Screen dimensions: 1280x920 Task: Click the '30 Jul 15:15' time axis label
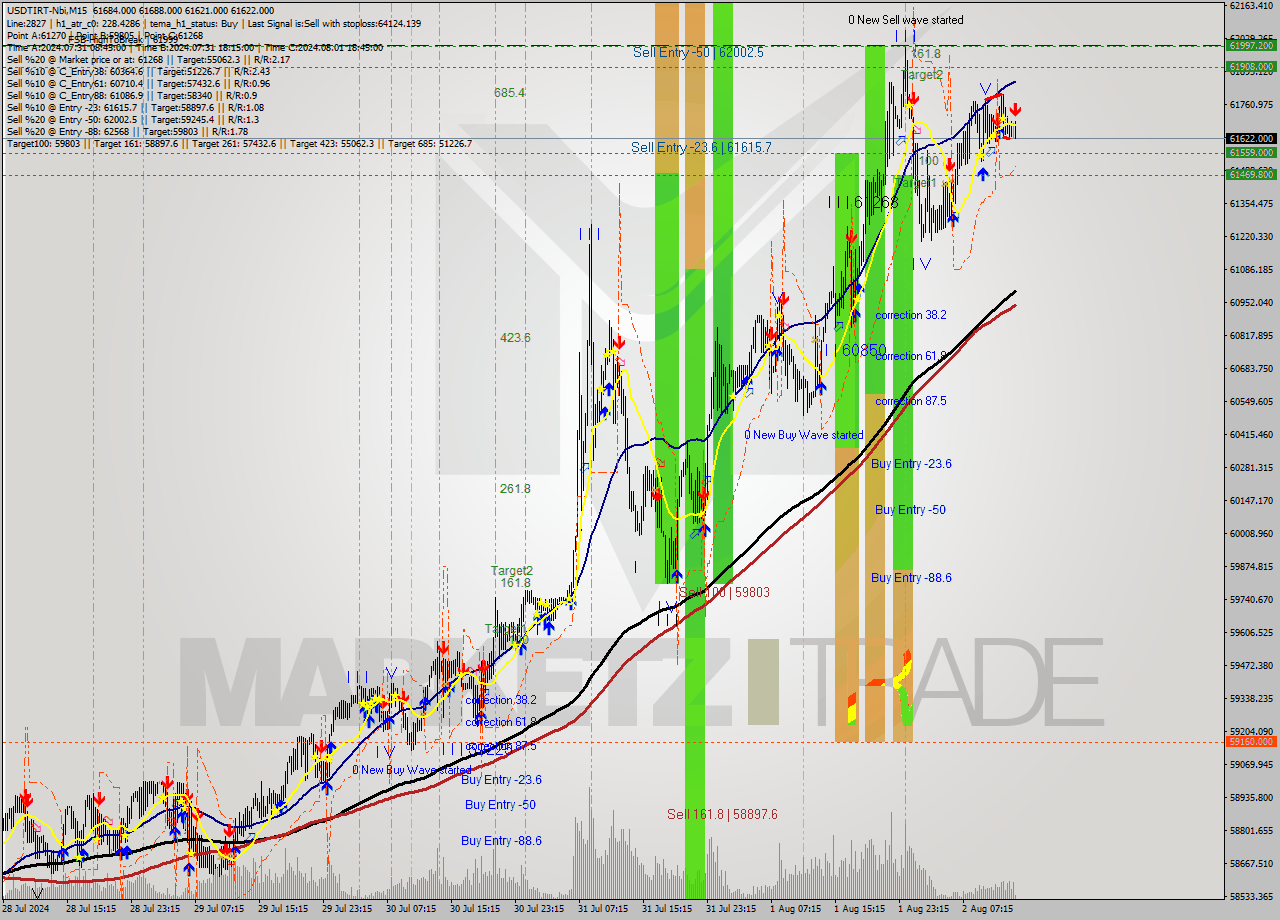(x=475, y=909)
